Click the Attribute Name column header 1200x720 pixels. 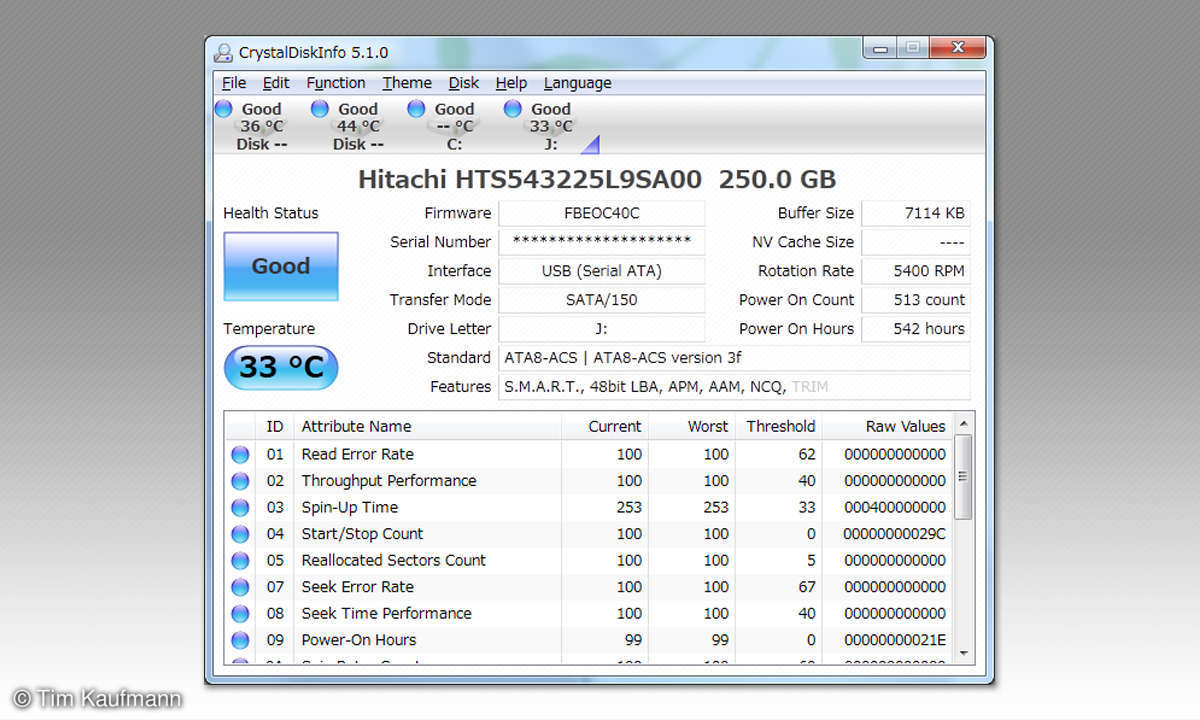[427, 426]
